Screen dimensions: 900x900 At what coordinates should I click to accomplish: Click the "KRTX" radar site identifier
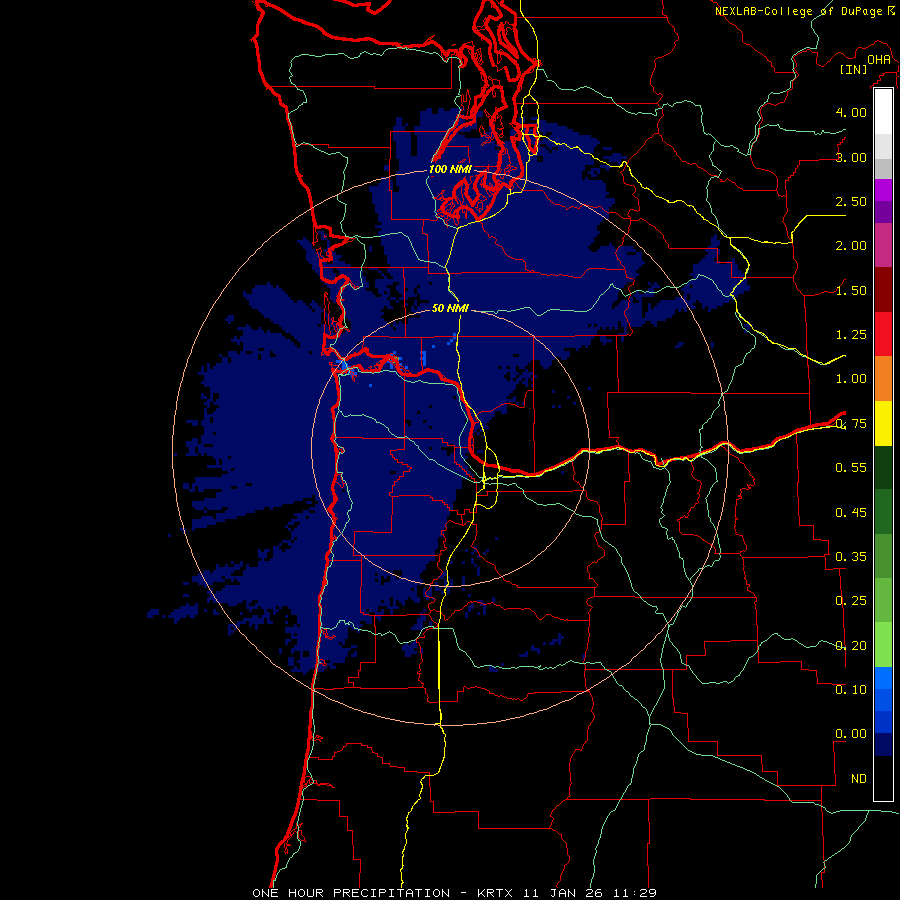[495, 893]
